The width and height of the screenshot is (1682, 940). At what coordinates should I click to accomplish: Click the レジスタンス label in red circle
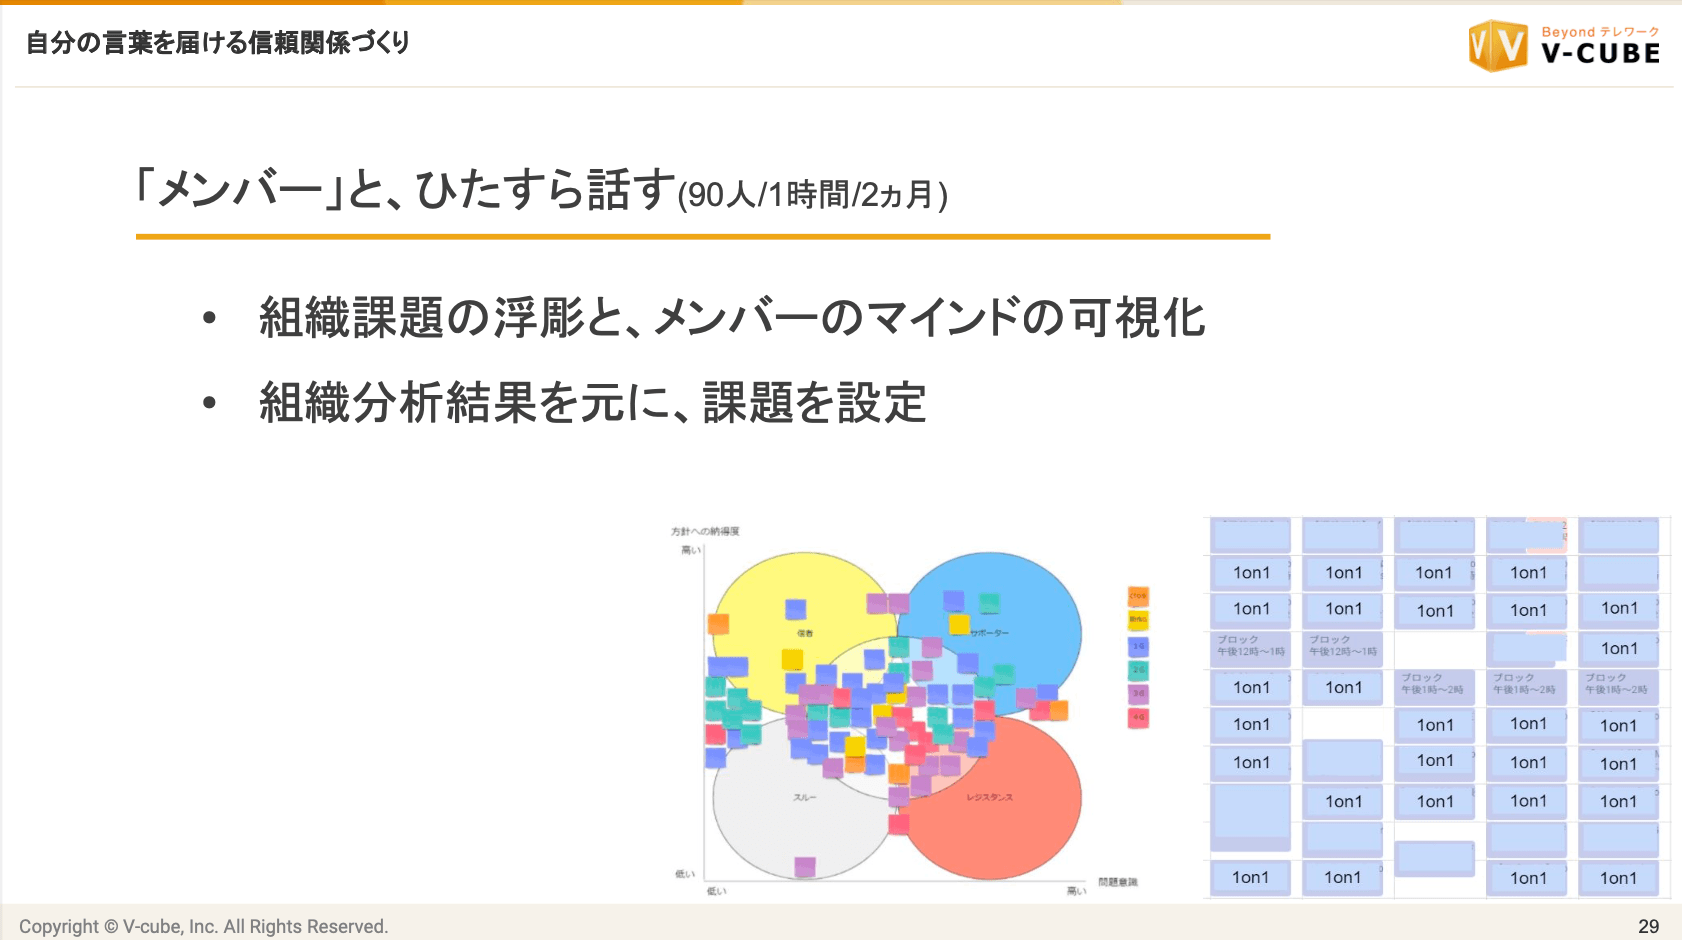pos(989,797)
